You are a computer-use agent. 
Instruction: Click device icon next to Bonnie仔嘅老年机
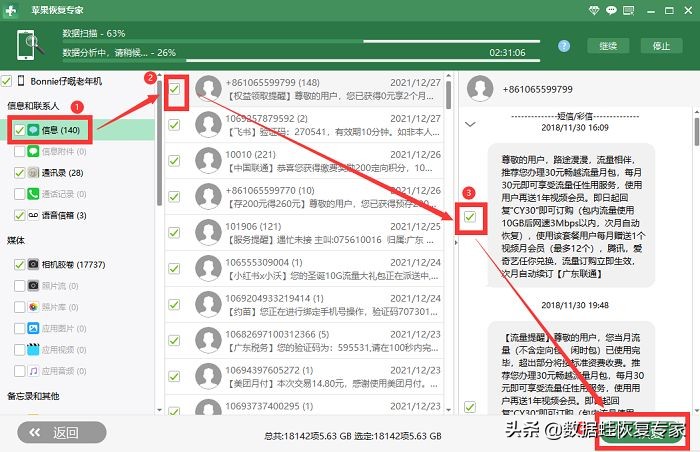pos(21,81)
